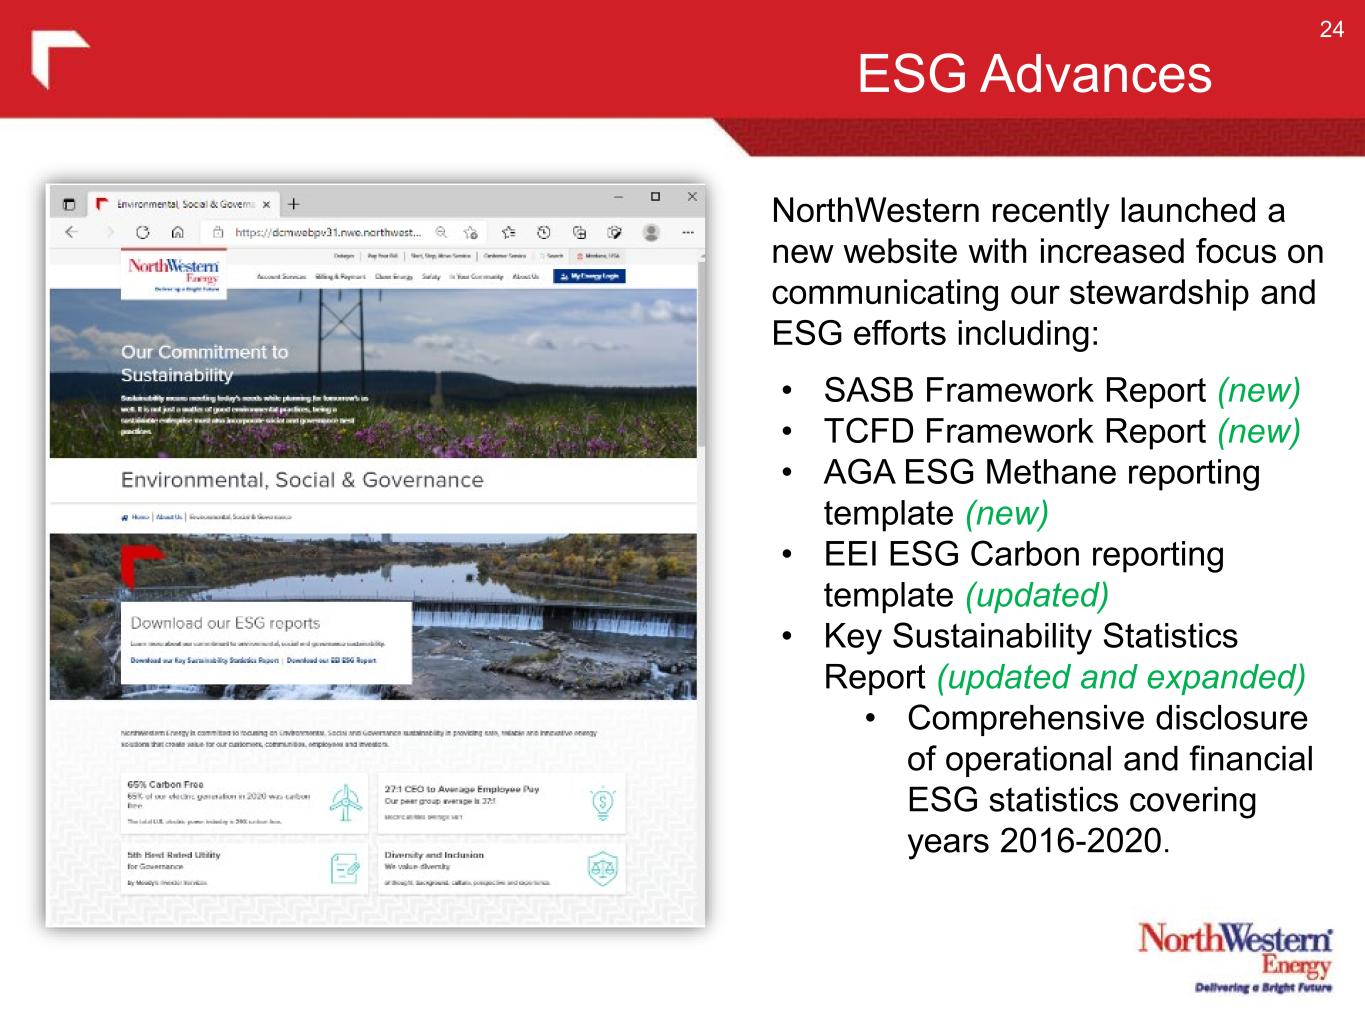The image size is (1365, 1024).
Task: Open the Collections icon in browser toolbar
Action: (579, 232)
